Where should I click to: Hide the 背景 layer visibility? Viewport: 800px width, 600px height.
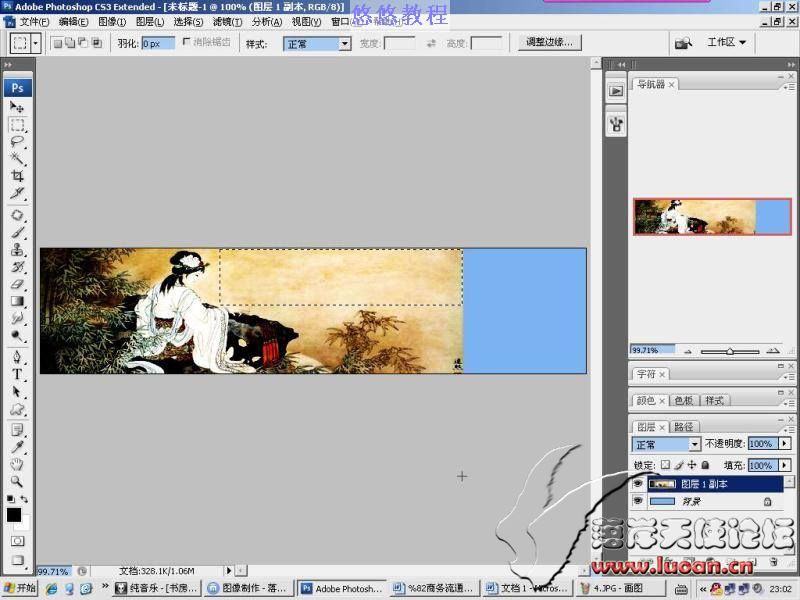[x=638, y=501]
